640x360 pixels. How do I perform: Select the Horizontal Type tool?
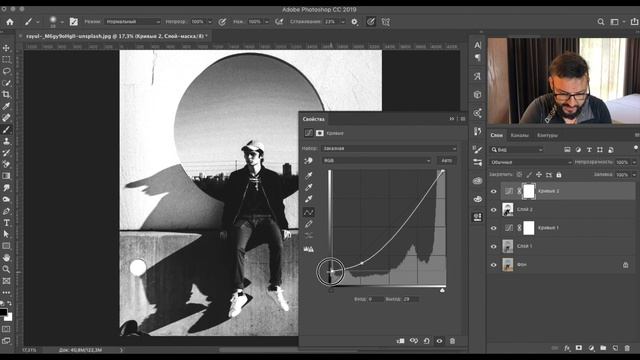[x=6, y=223]
